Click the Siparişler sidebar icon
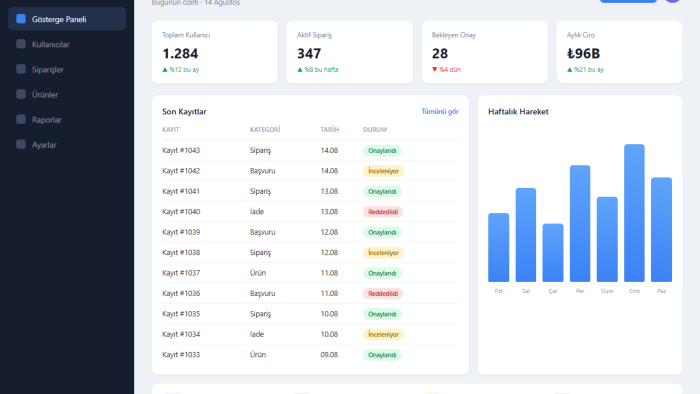 [21, 69]
